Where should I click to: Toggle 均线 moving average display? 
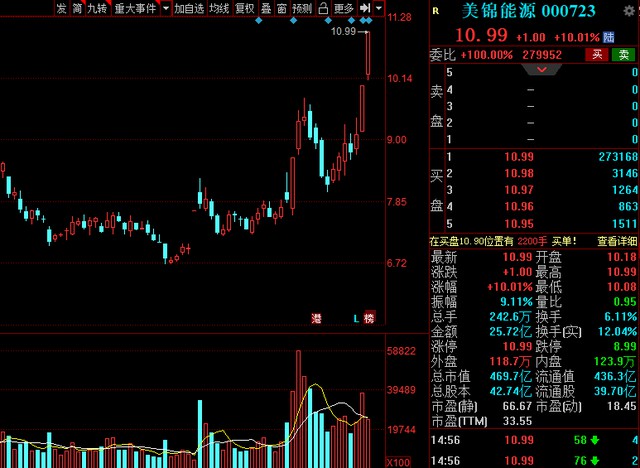pyautogui.click(x=218, y=8)
